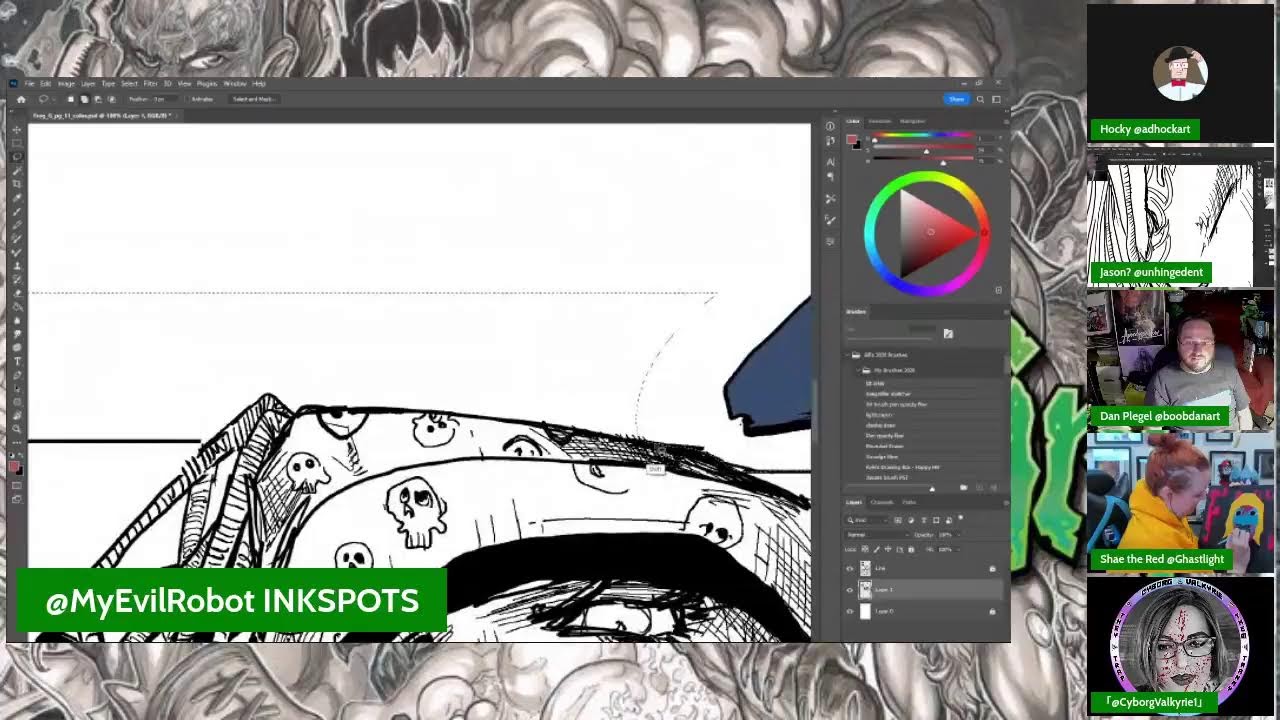1280x720 pixels.
Task: Open the Filter menu
Action: point(150,84)
